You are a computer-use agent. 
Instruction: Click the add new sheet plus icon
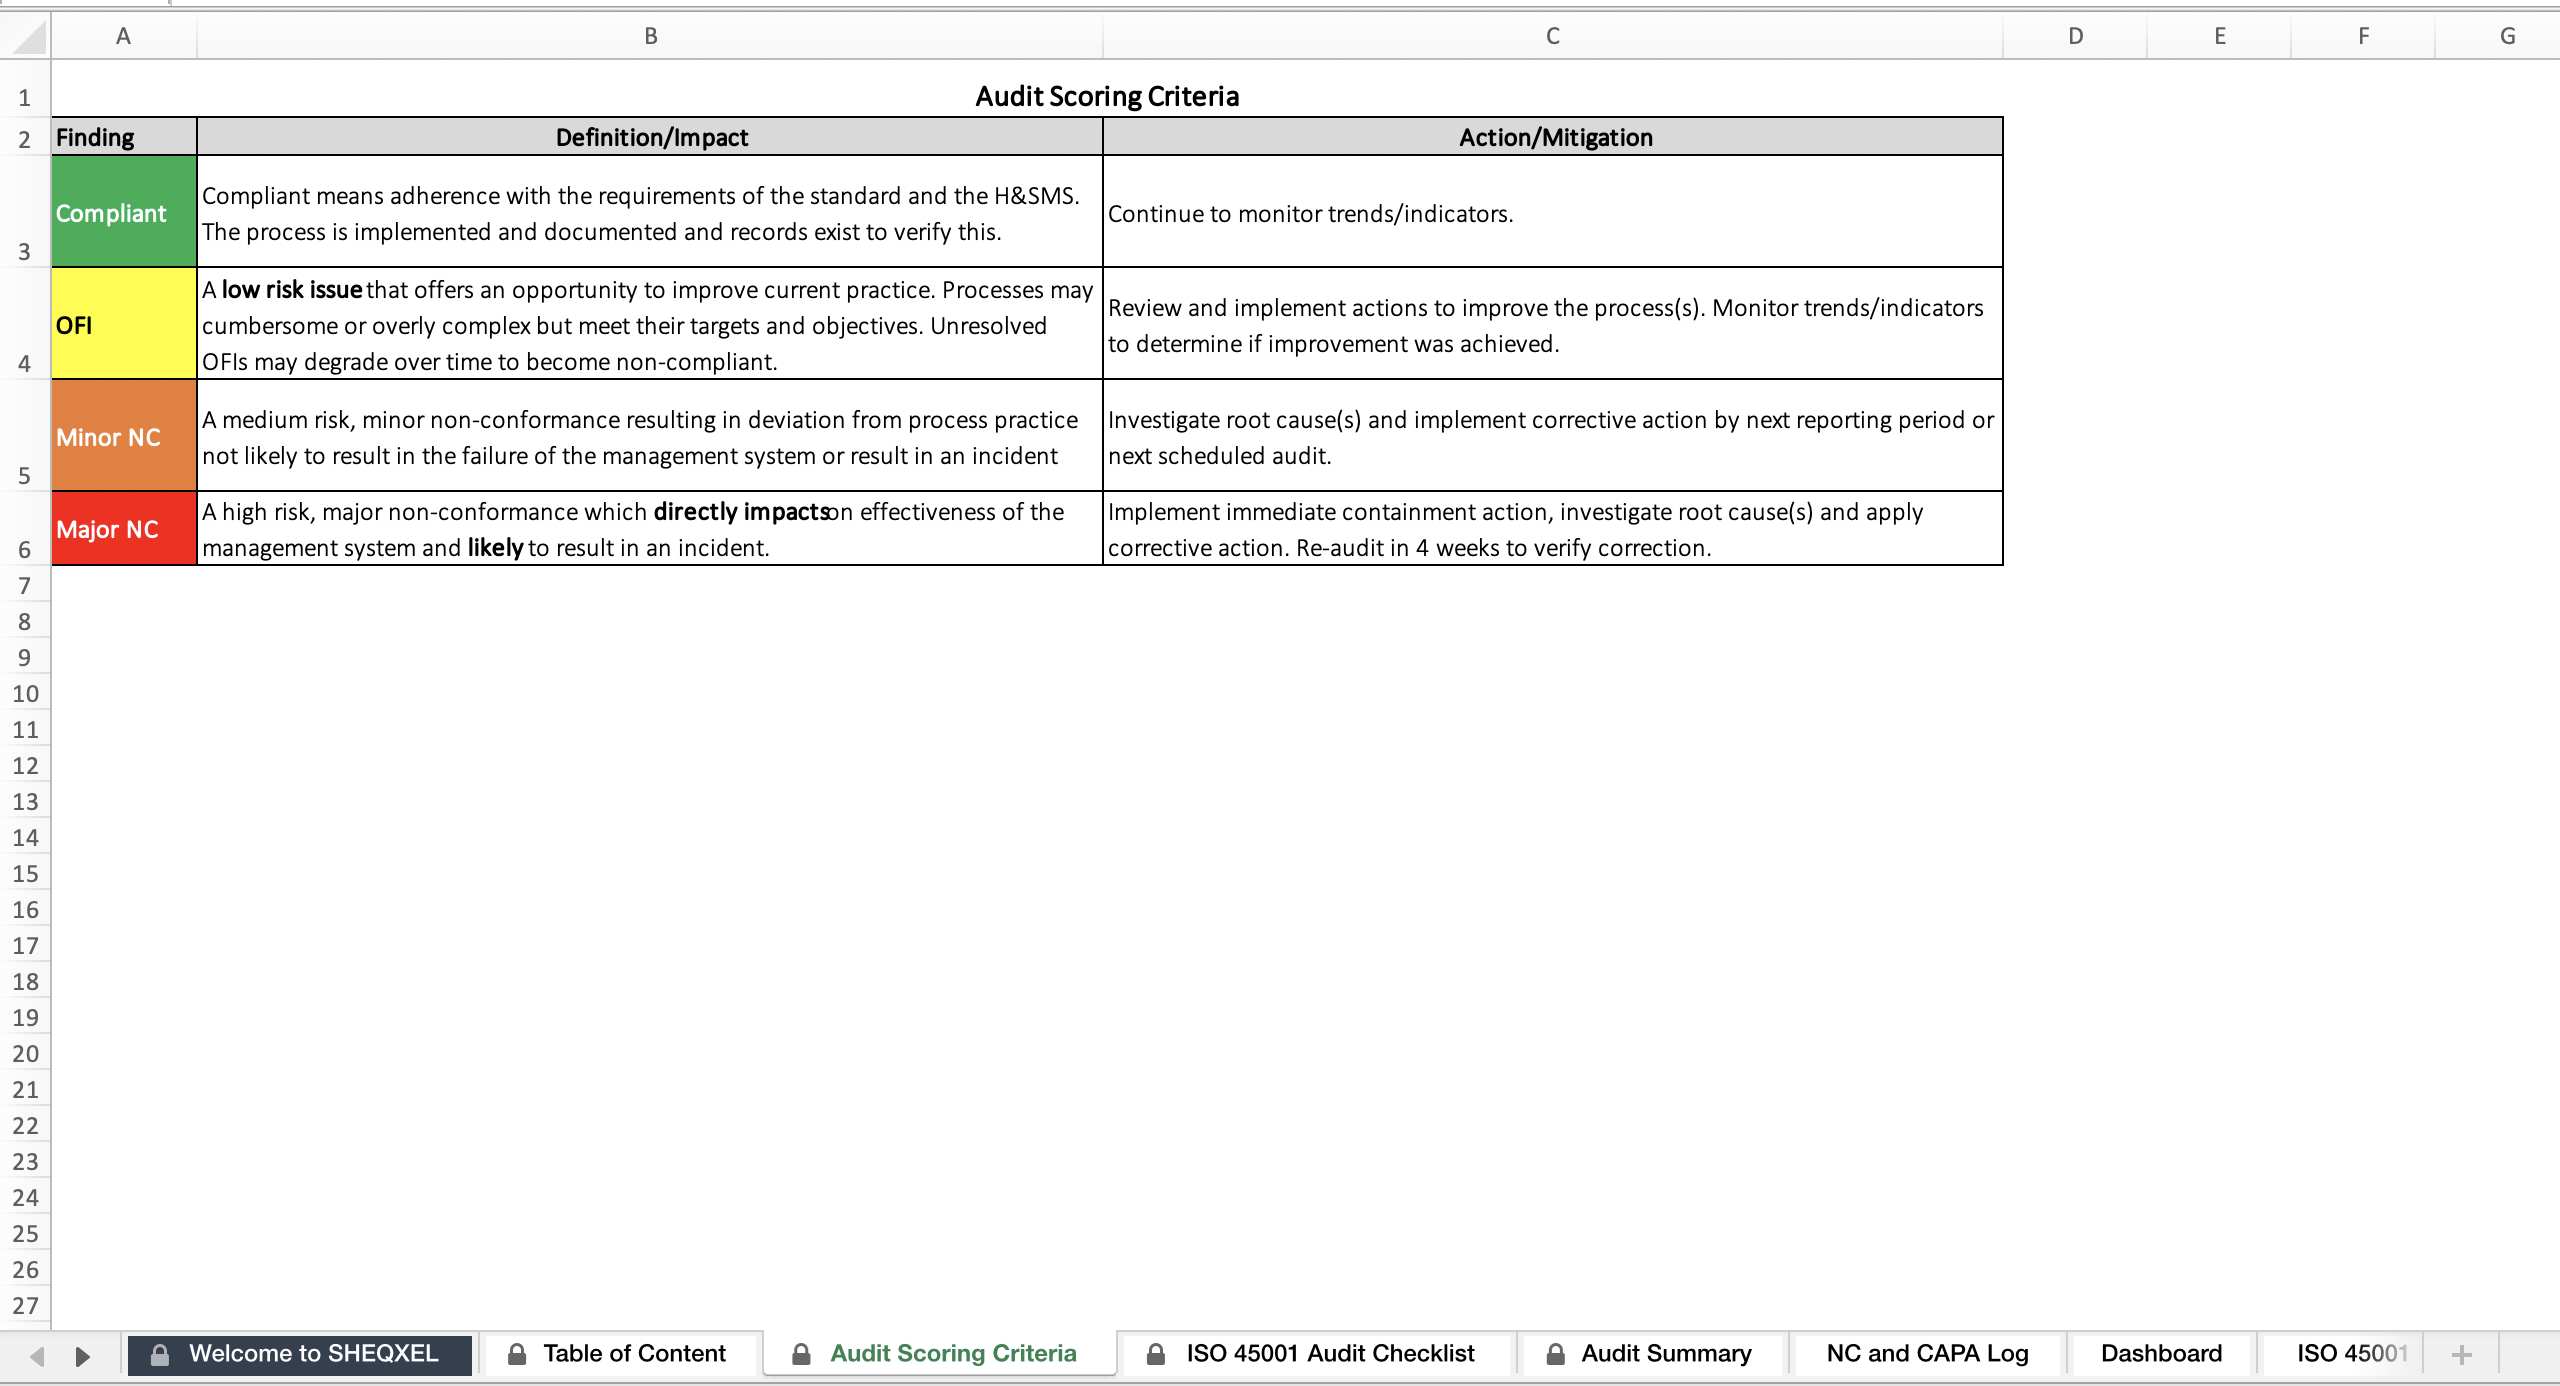coord(2462,1355)
